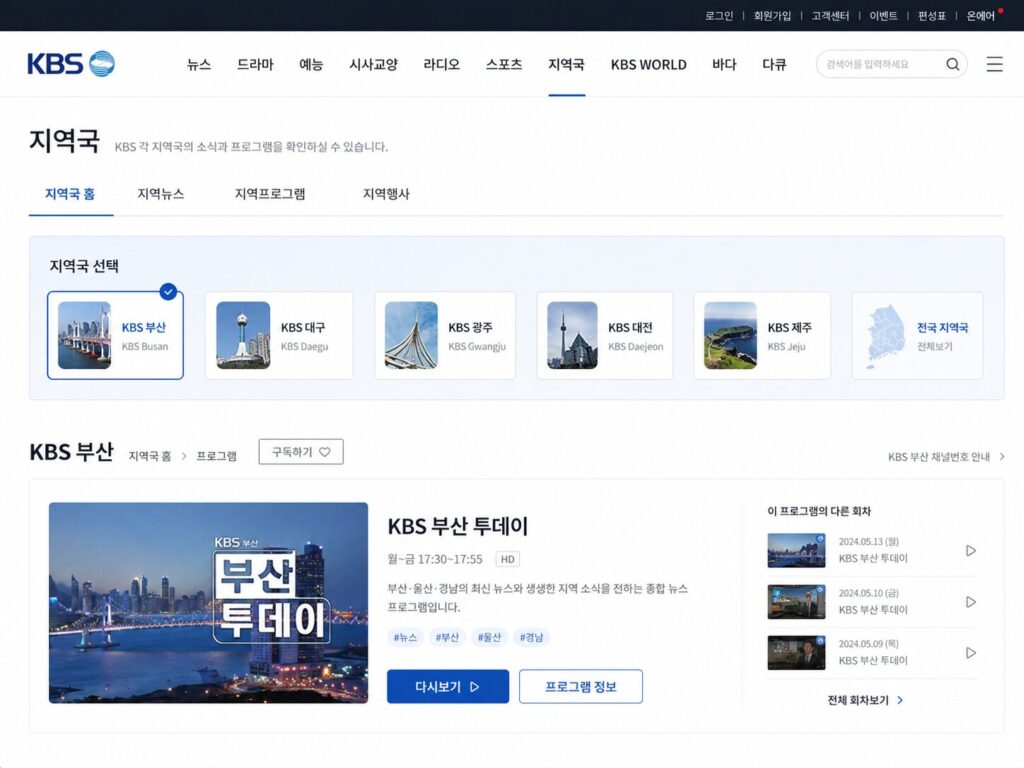Select the KBS 광주 region card
This screenshot has height=768, width=1024.
(x=445, y=336)
